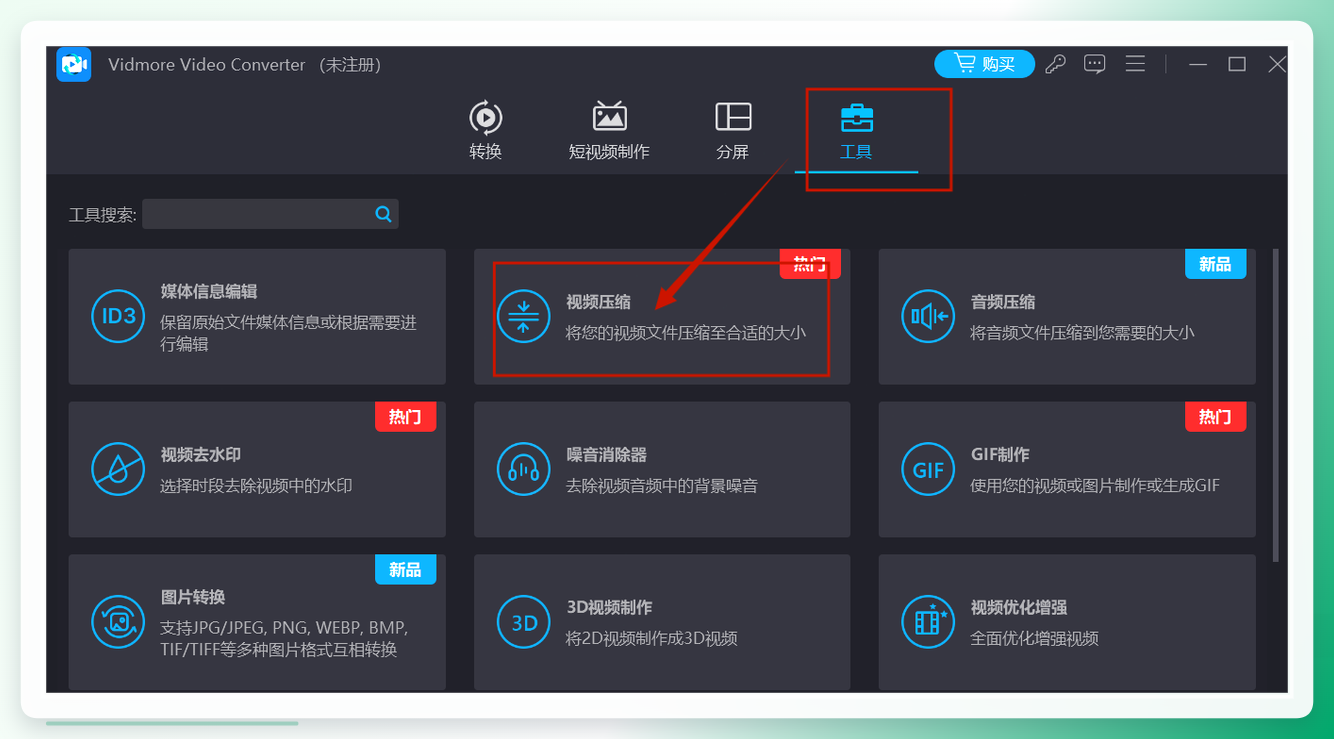Click description 去除视频音频中的背景噪音
Screen dimensions: 1334x739
pyautogui.click(x=662, y=485)
